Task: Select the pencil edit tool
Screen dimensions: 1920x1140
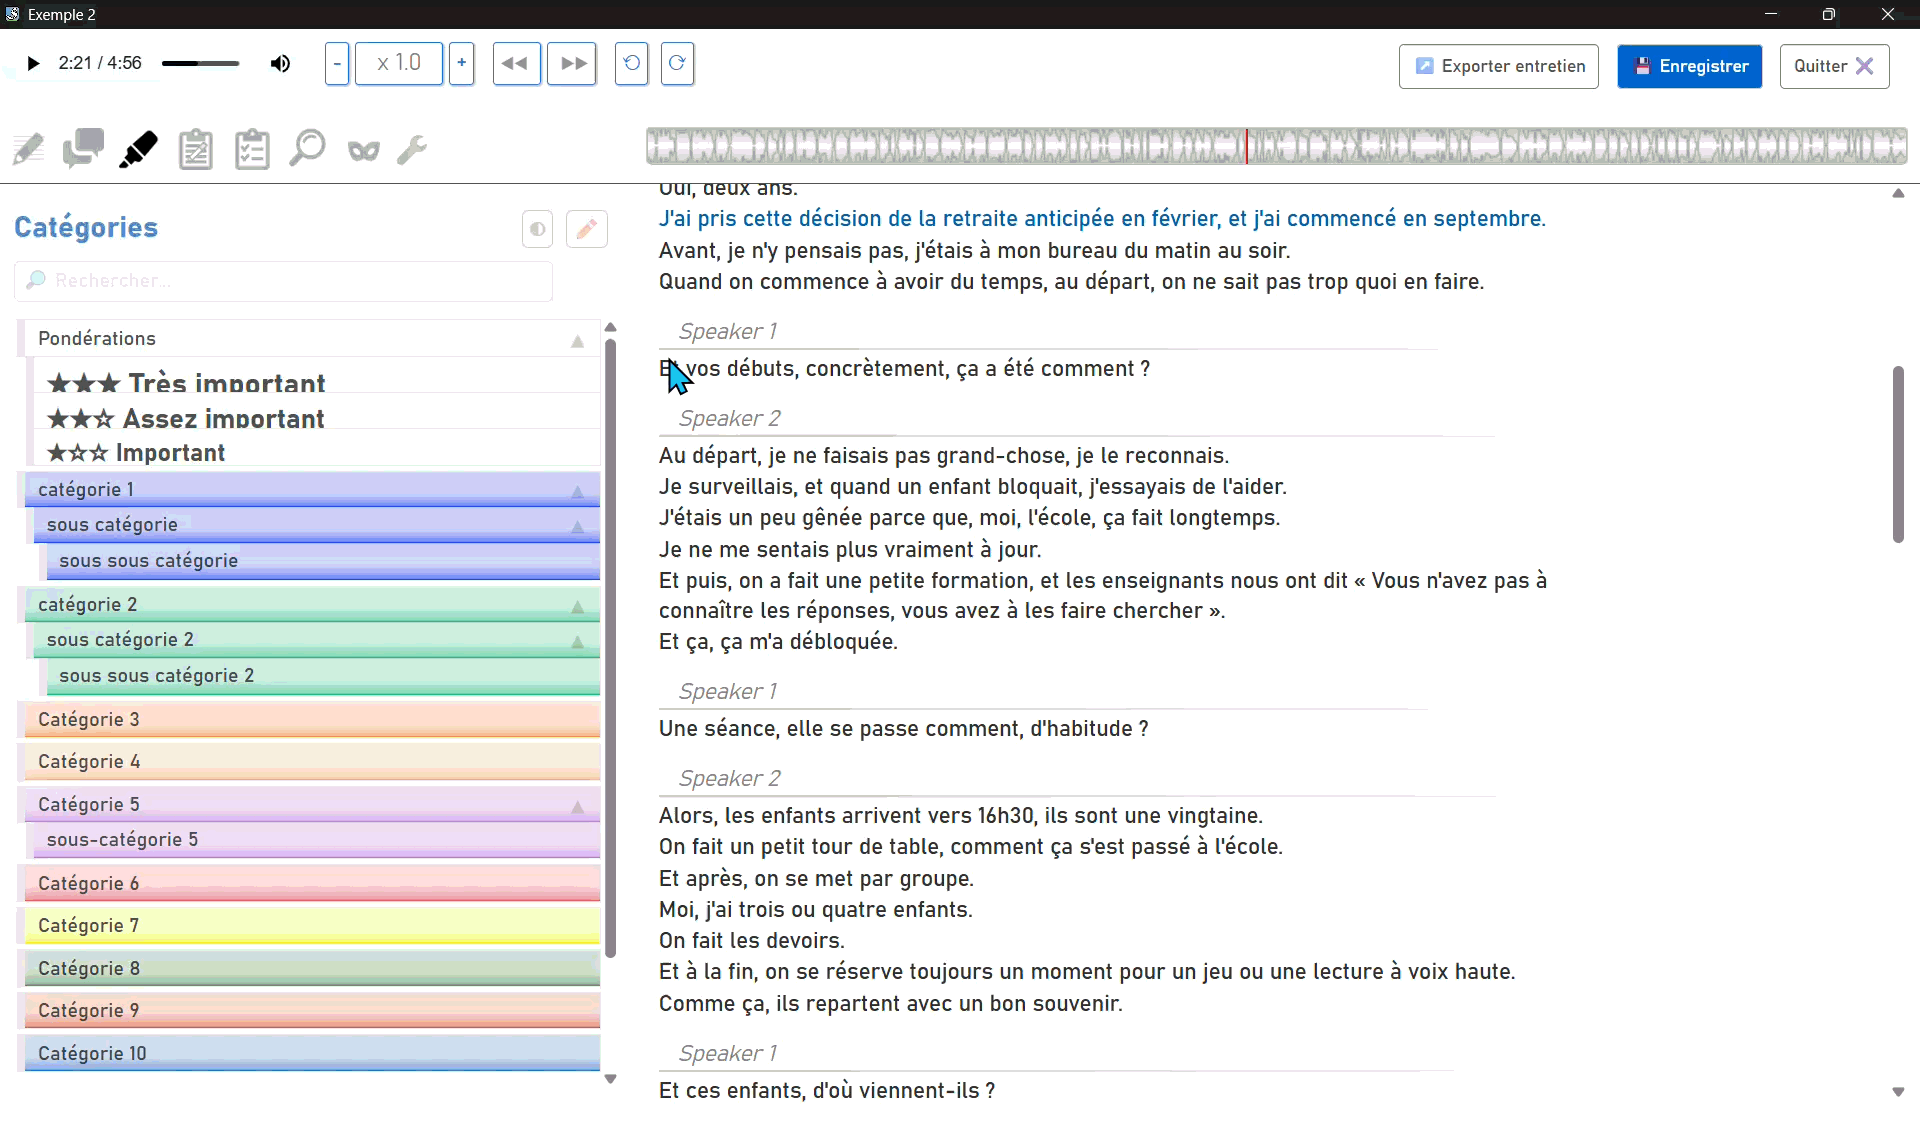Action: point(28,150)
